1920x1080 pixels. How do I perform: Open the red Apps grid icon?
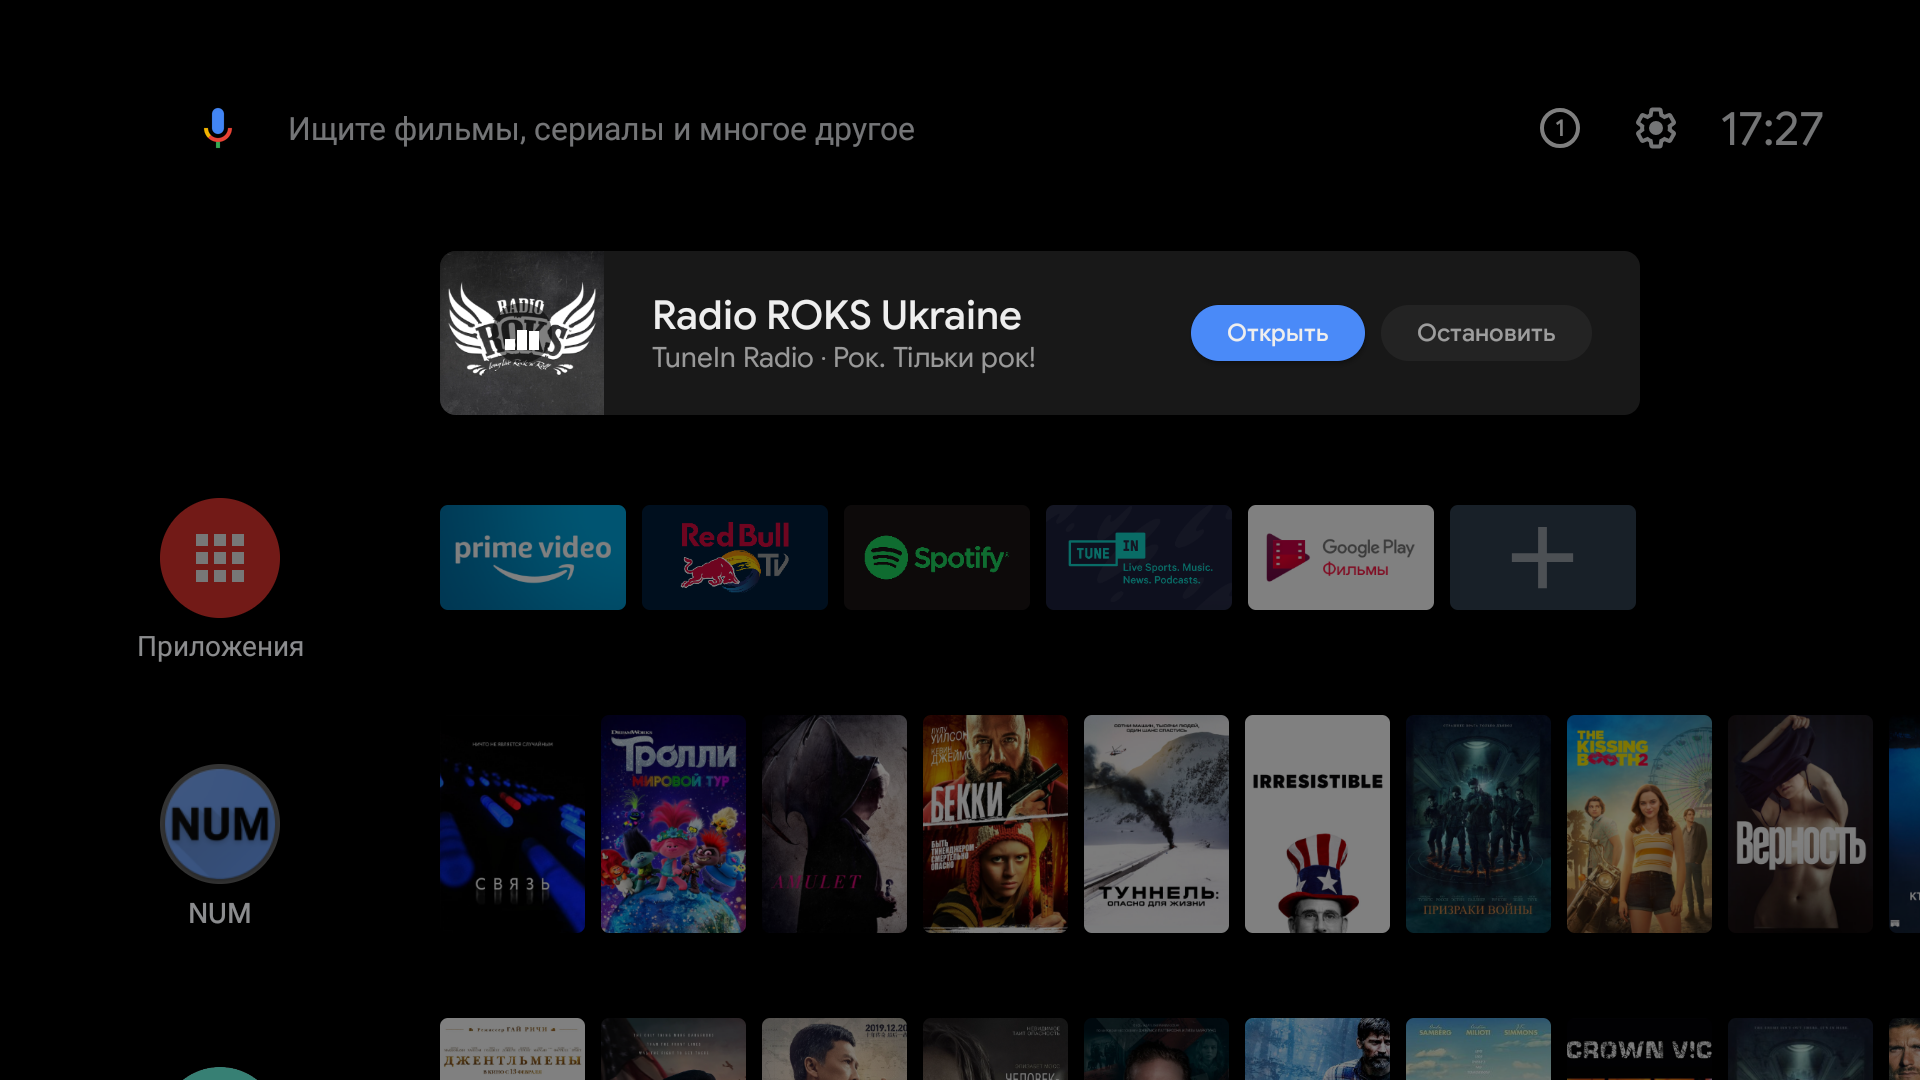[220, 557]
